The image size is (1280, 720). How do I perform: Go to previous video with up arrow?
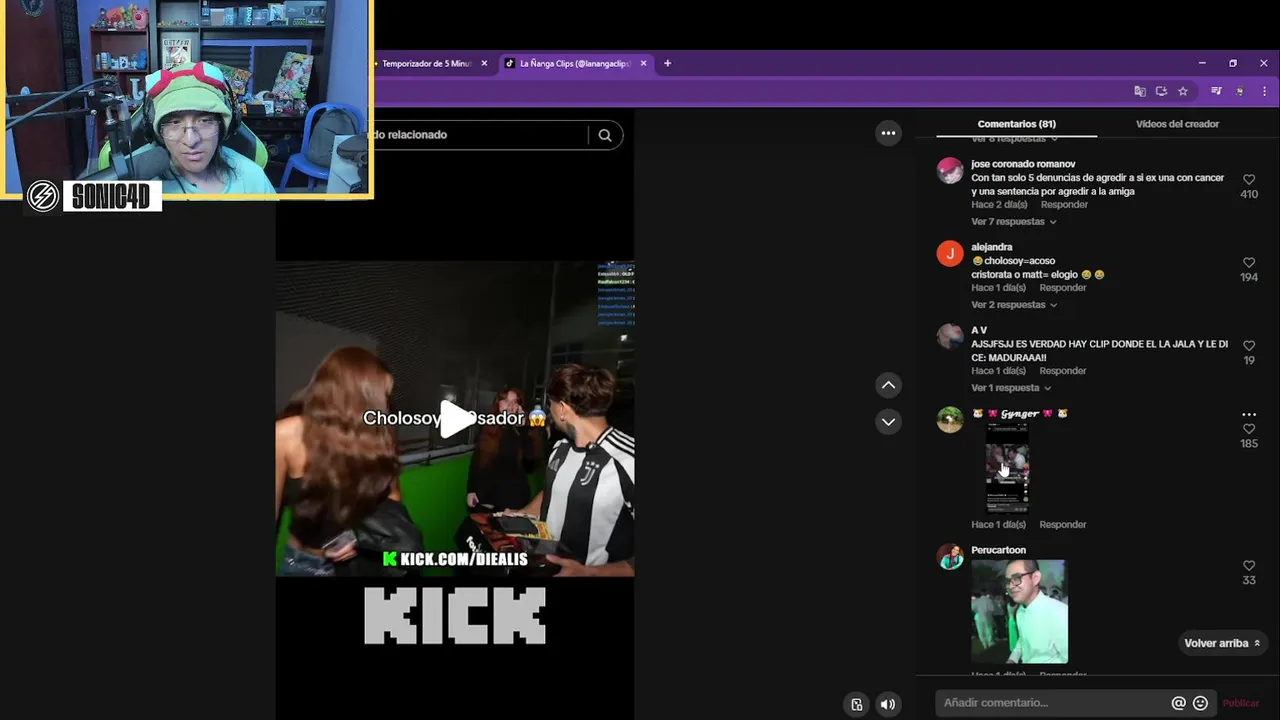click(888, 385)
